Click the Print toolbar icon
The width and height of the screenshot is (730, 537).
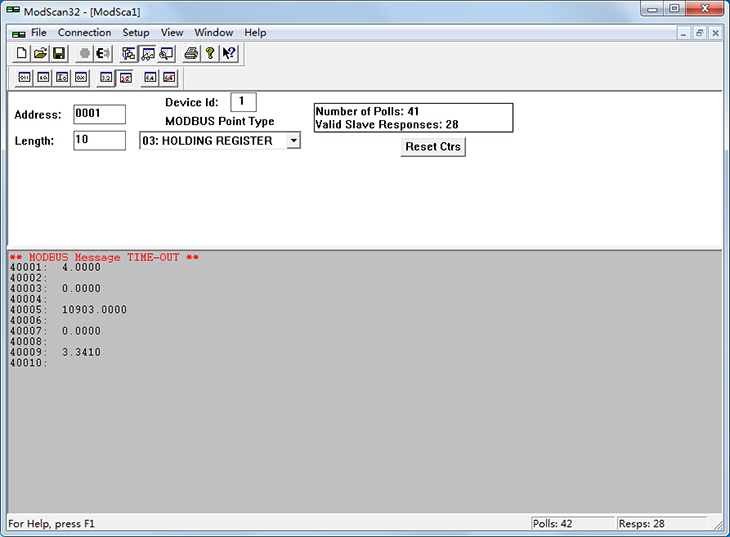[x=191, y=53]
